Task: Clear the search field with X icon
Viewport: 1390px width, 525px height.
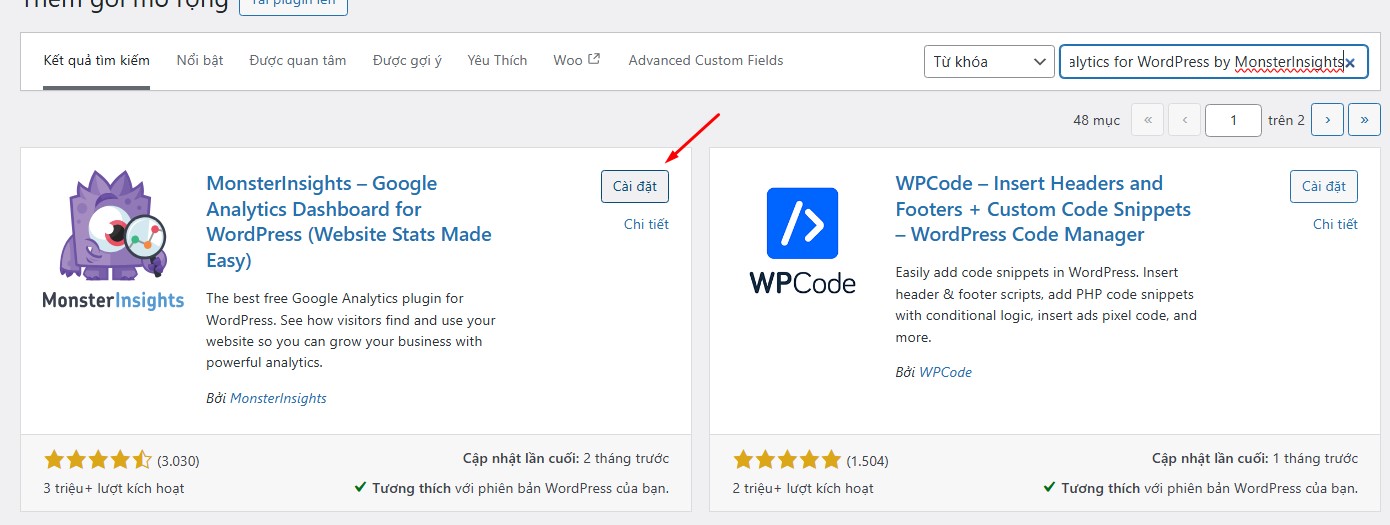Action: point(1350,62)
